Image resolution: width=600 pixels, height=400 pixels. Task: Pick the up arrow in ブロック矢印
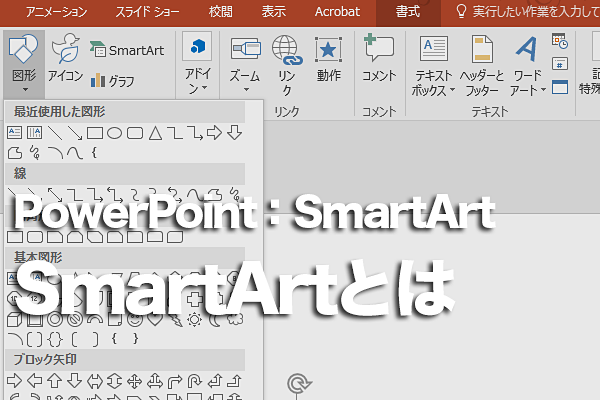pos(54,381)
